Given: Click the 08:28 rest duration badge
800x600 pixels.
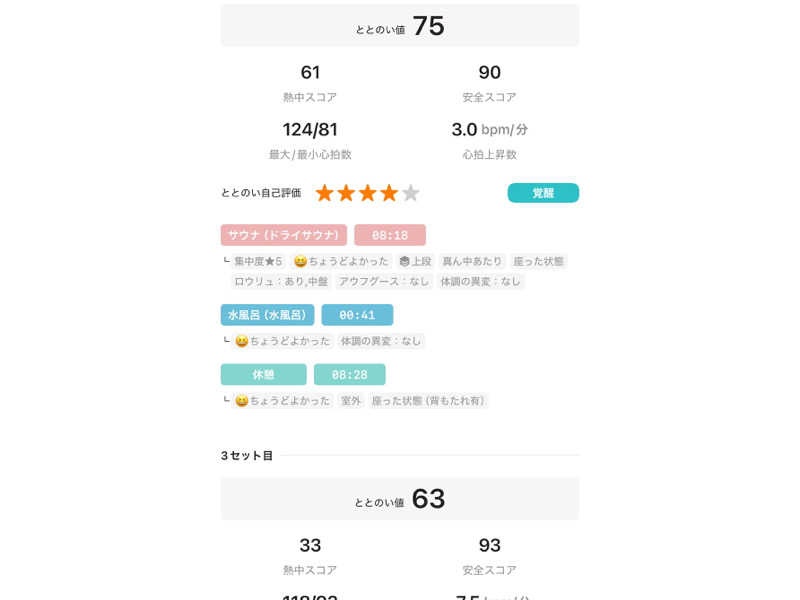Looking at the screenshot, I should coord(349,374).
